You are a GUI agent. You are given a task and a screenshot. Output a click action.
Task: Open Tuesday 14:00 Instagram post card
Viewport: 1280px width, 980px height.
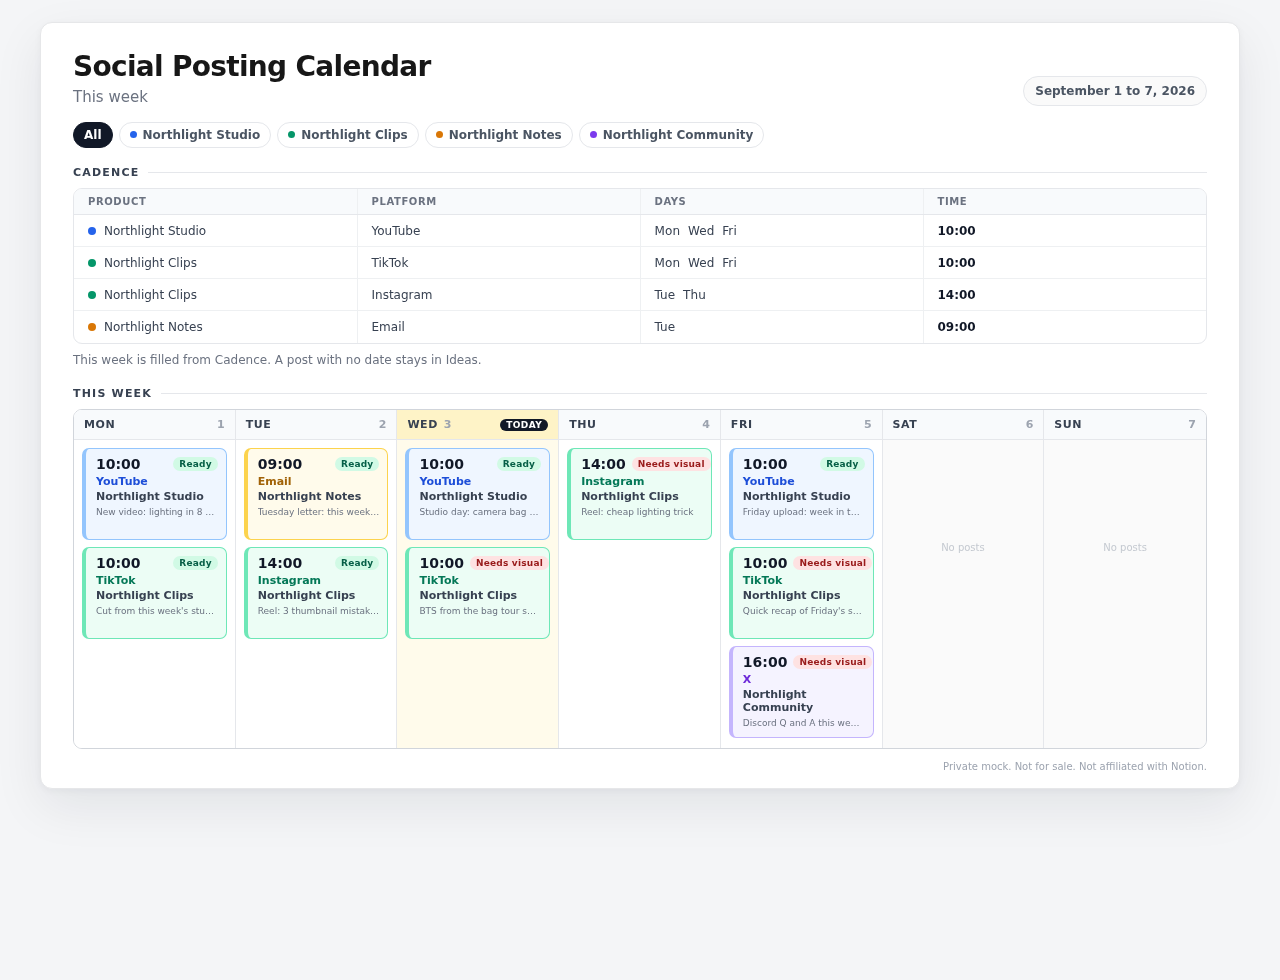pos(316,593)
